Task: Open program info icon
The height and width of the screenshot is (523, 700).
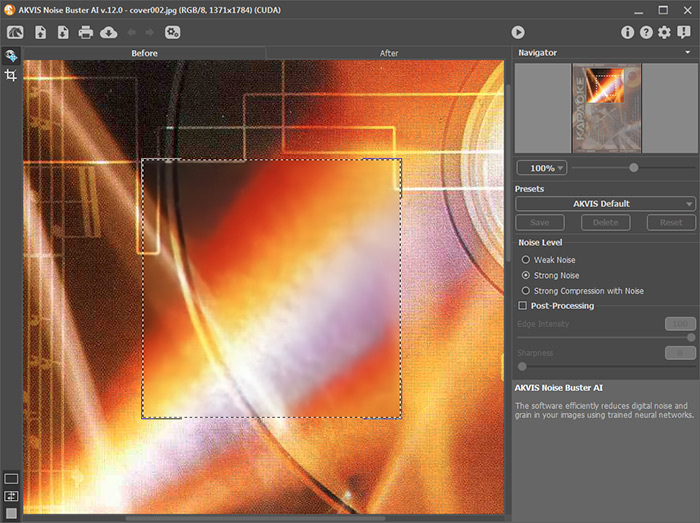Action: 627,32
